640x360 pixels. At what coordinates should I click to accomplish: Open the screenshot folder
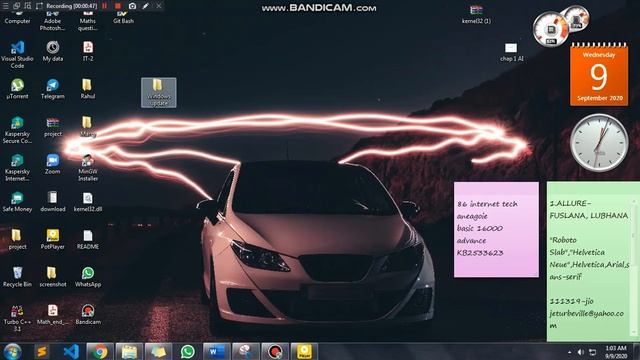53,277
